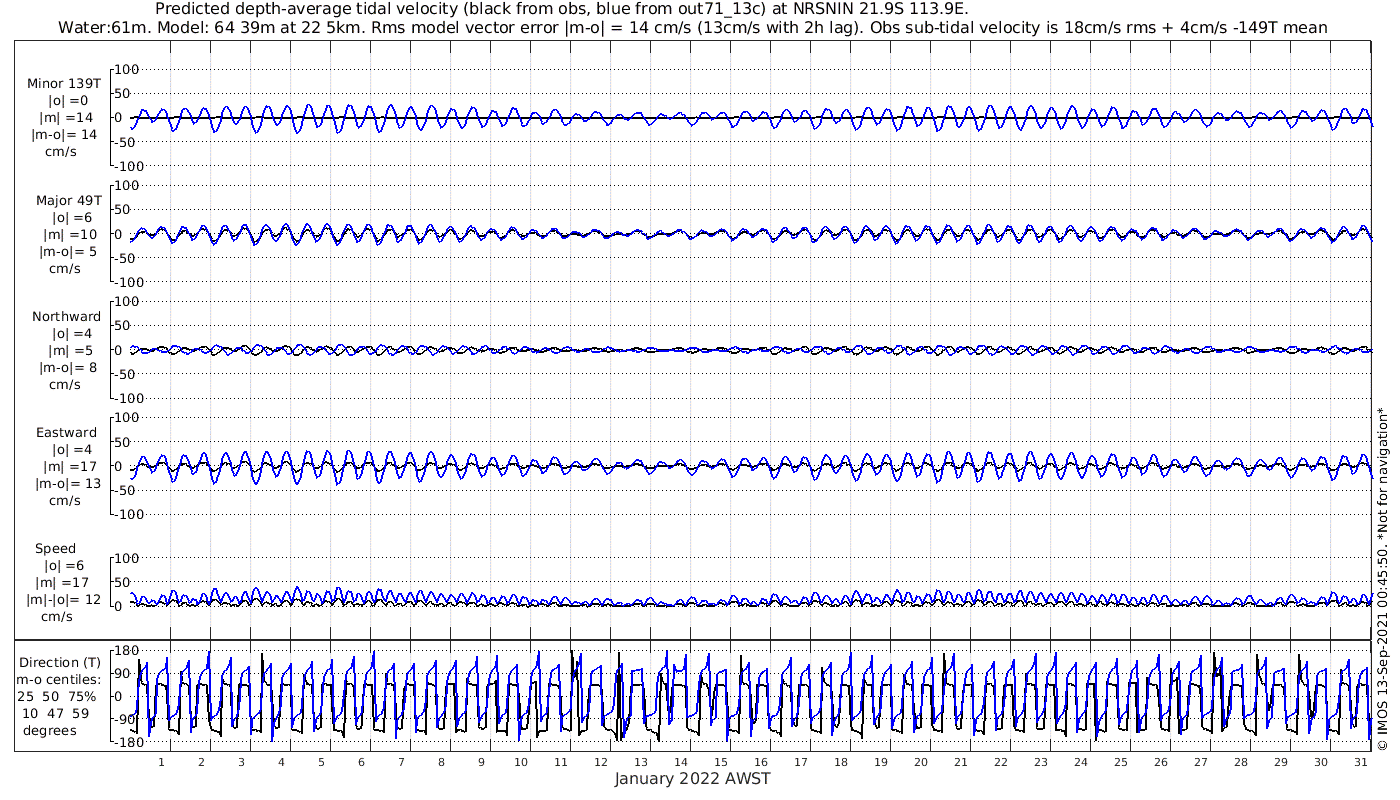This screenshot has height=800, width=1400.
Task: Select "|m-o|= 14" beside the Minor panel
Action: [x=64, y=135]
